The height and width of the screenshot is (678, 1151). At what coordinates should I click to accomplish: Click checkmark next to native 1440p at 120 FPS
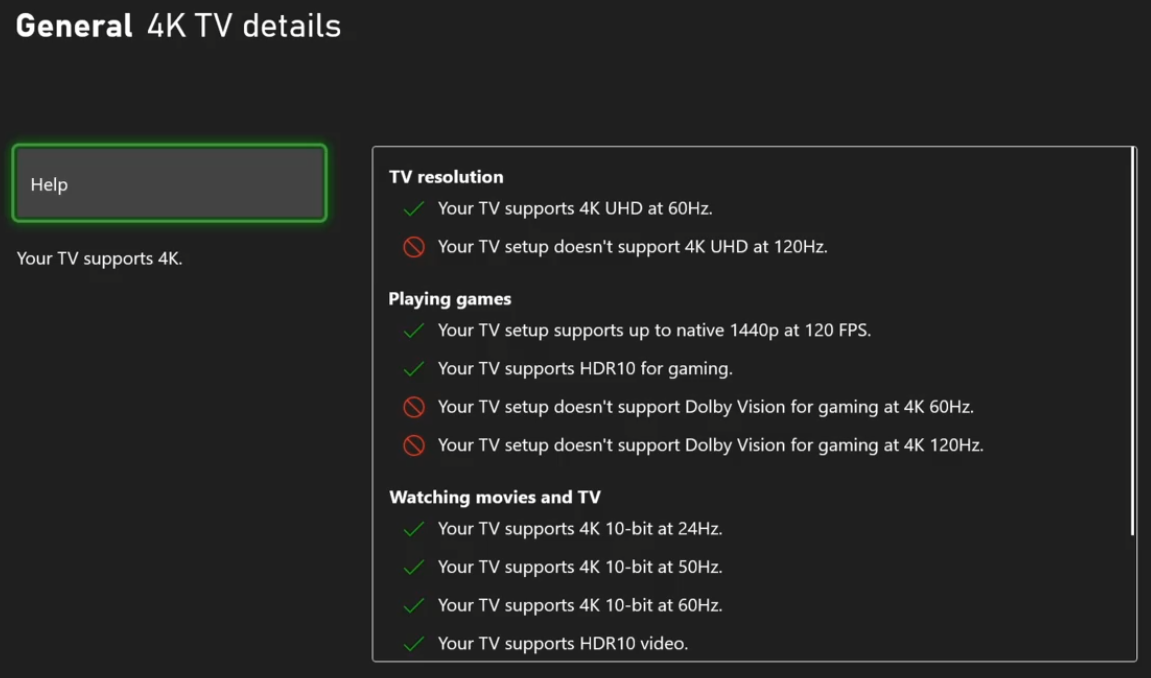pos(413,331)
